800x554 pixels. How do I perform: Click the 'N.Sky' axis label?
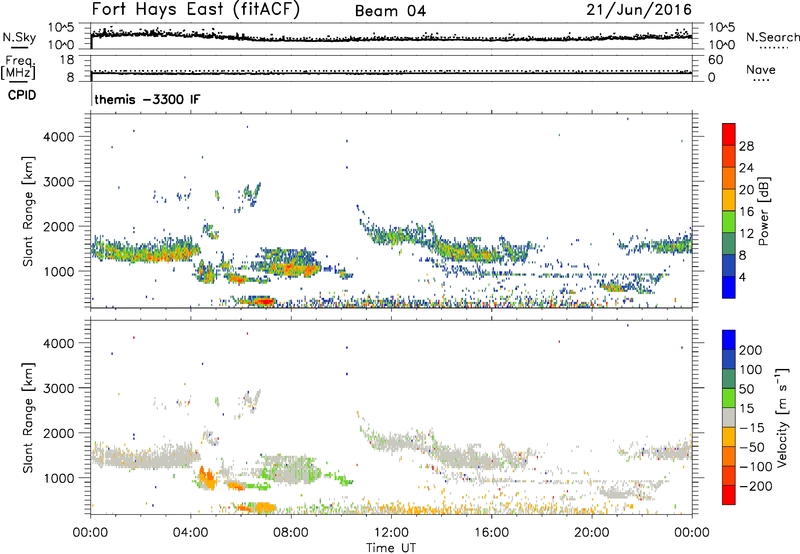coord(19,37)
